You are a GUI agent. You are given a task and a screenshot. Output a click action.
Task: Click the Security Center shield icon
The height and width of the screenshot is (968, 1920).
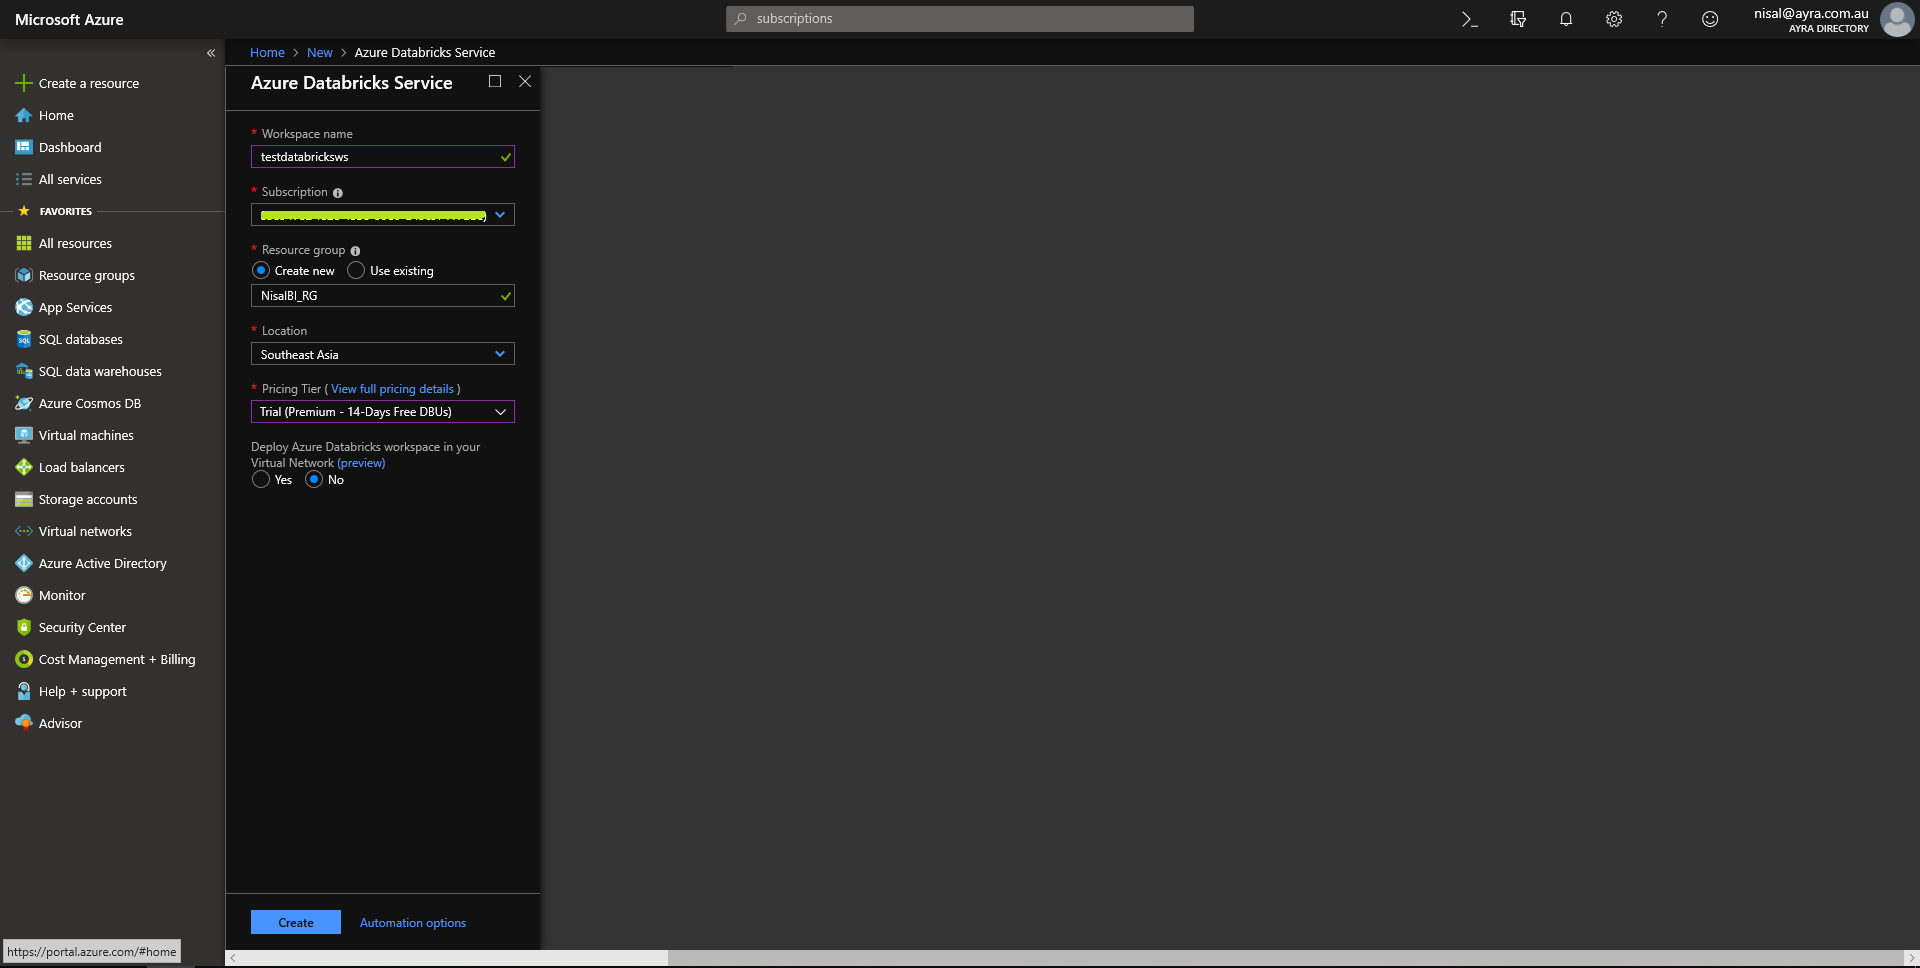click(x=24, y=627)
